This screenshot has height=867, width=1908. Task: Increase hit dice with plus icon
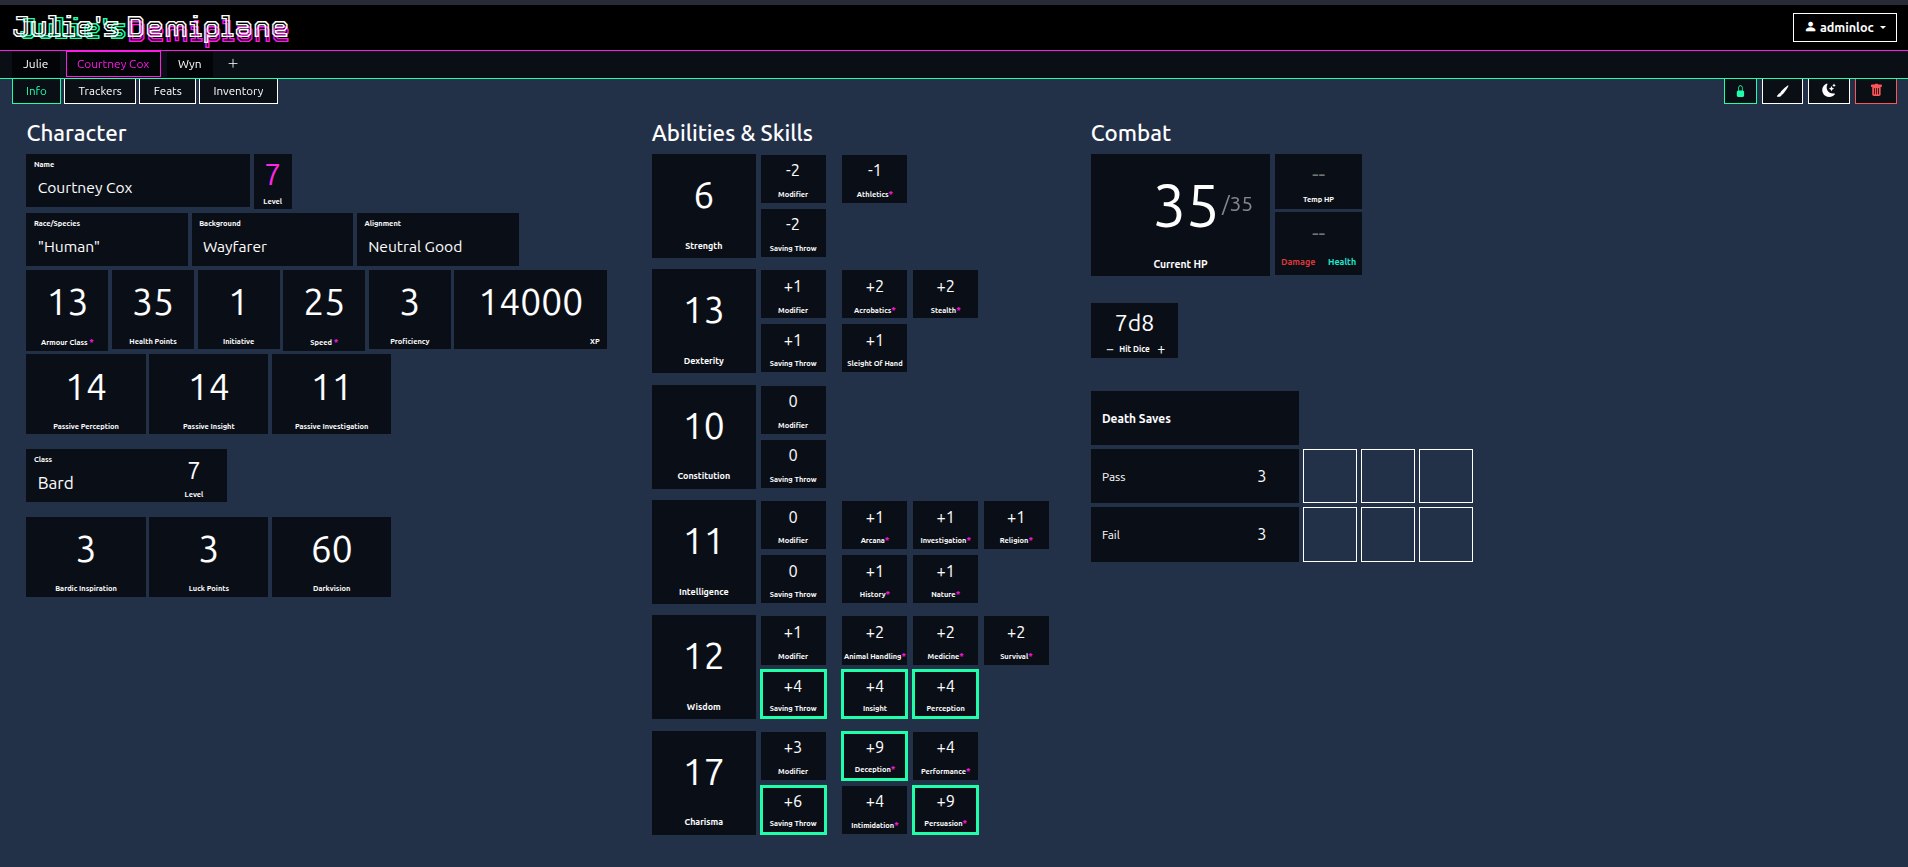point(1161,350)
